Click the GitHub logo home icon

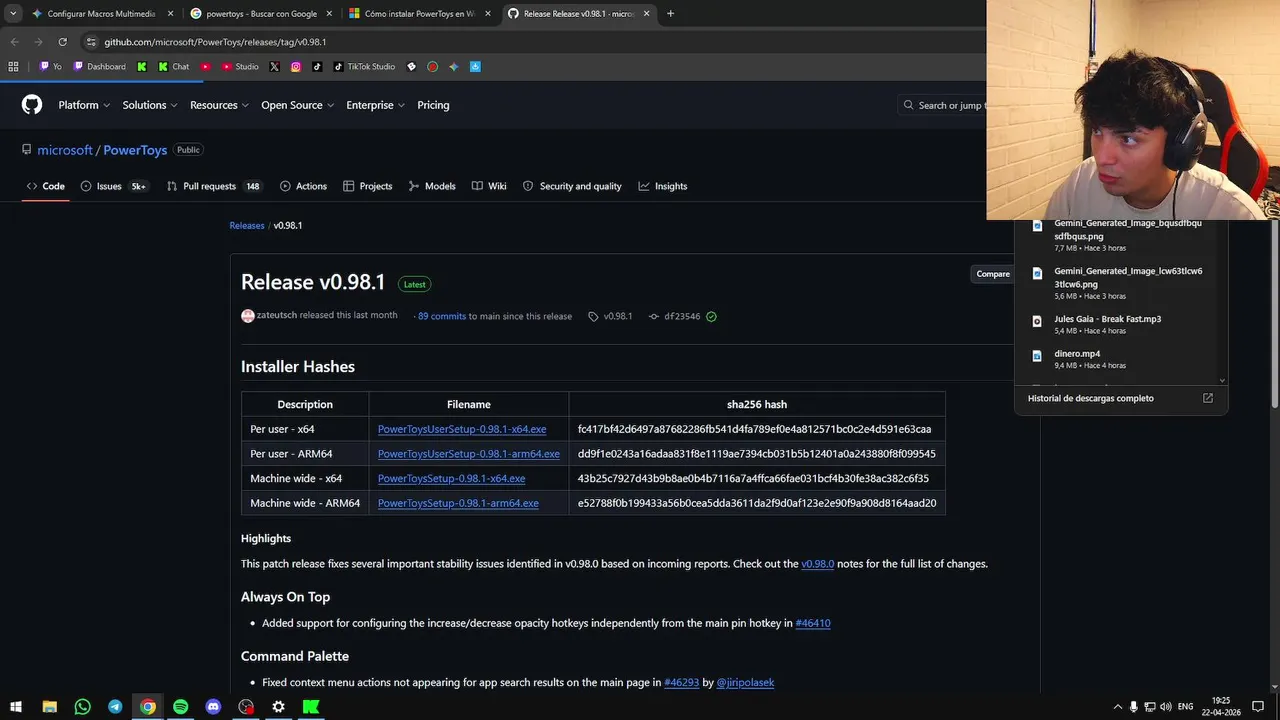(x=32, y=105)
